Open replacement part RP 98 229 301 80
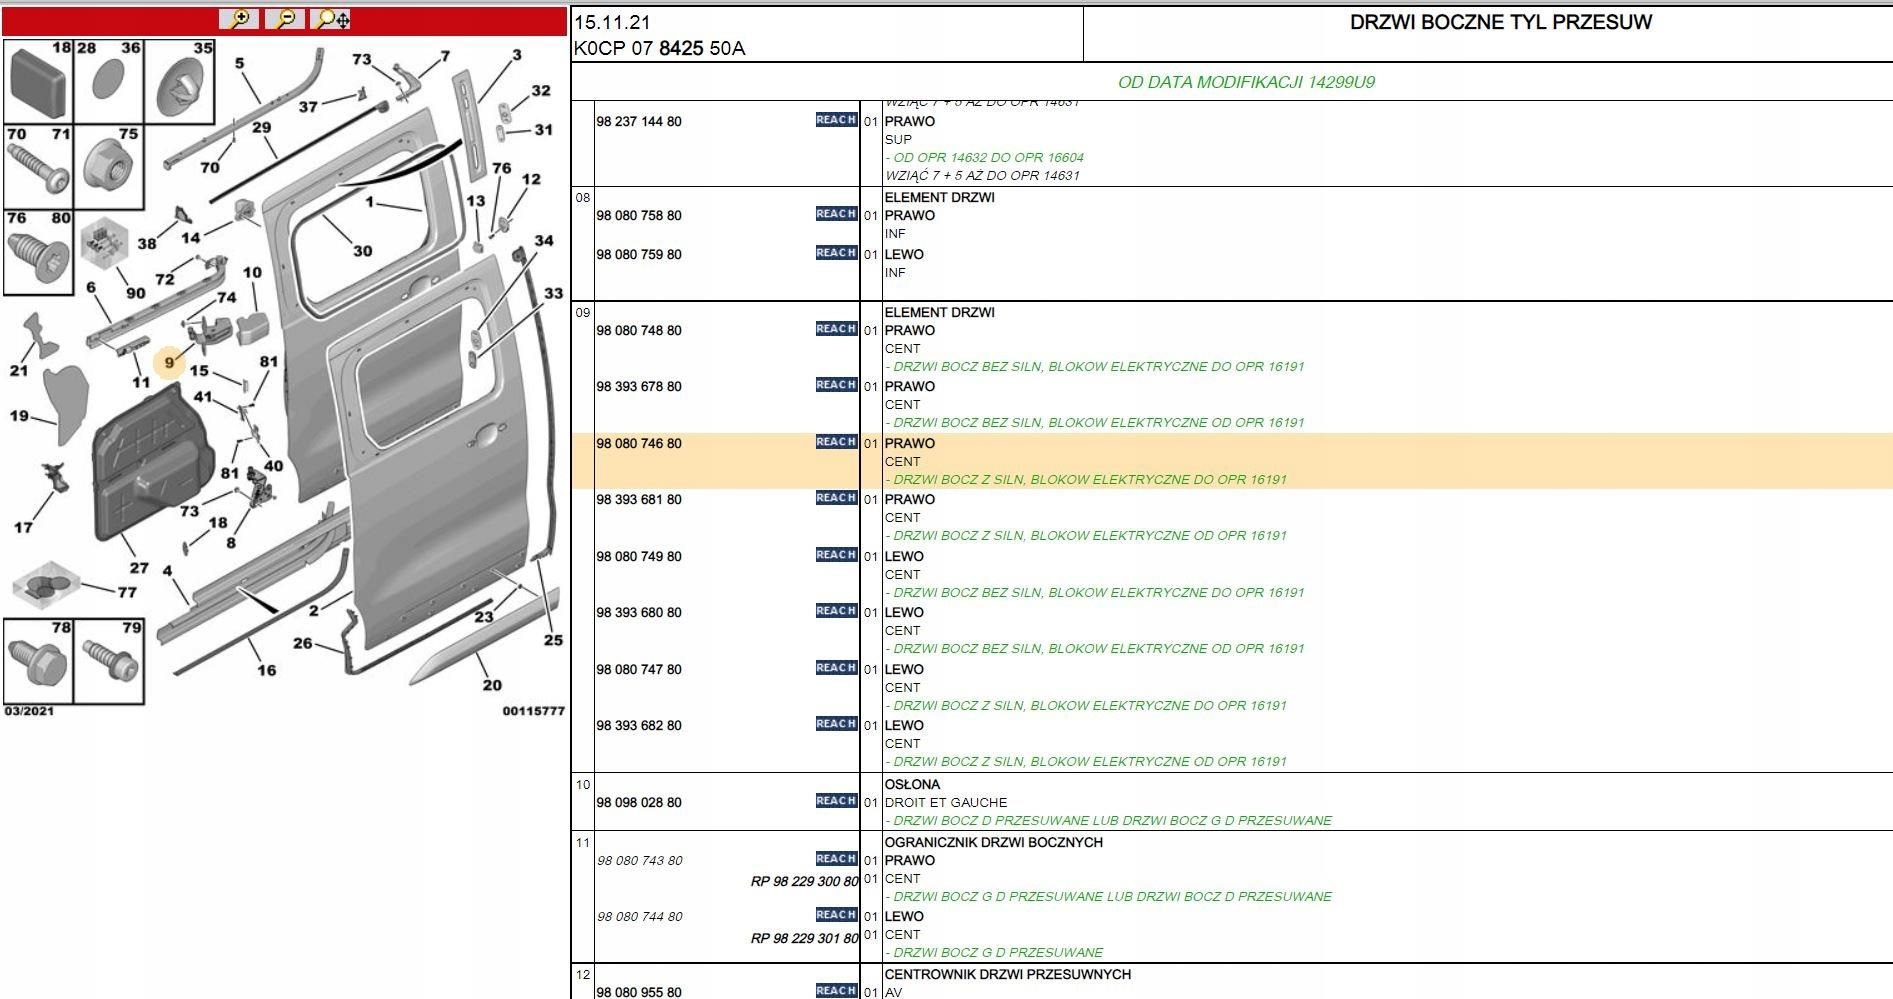This screenshot has width=1893, height=999. (x=804, y=938)
